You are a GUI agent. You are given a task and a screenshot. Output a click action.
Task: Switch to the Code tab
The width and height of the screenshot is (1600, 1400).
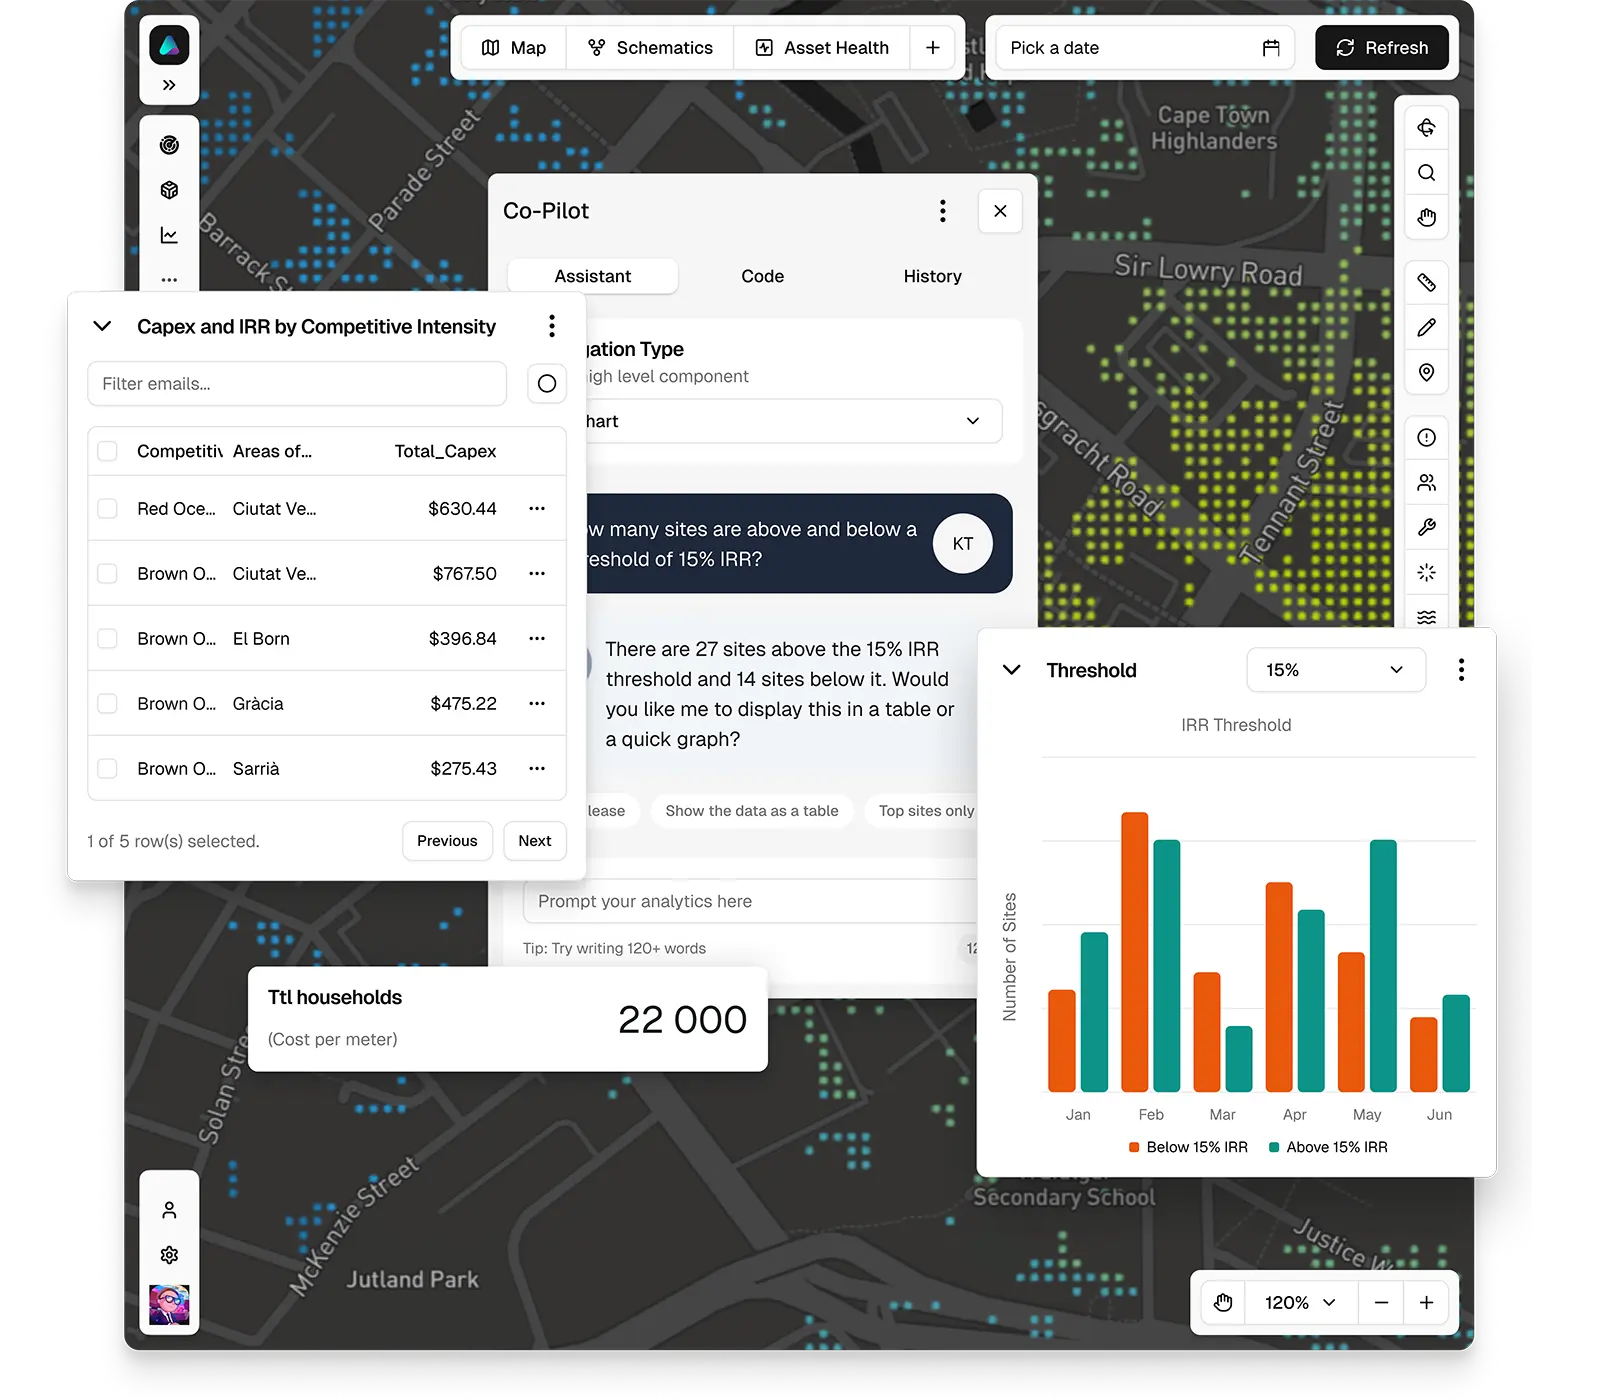pyautogui.click(x=762, y=276)
